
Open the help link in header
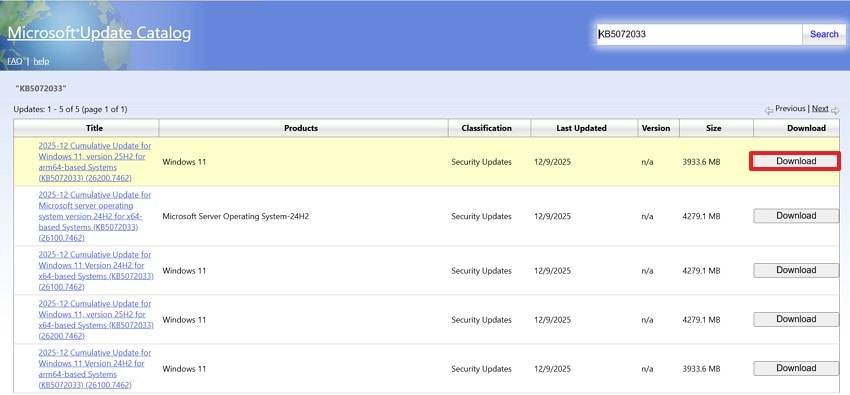(41, 61)
